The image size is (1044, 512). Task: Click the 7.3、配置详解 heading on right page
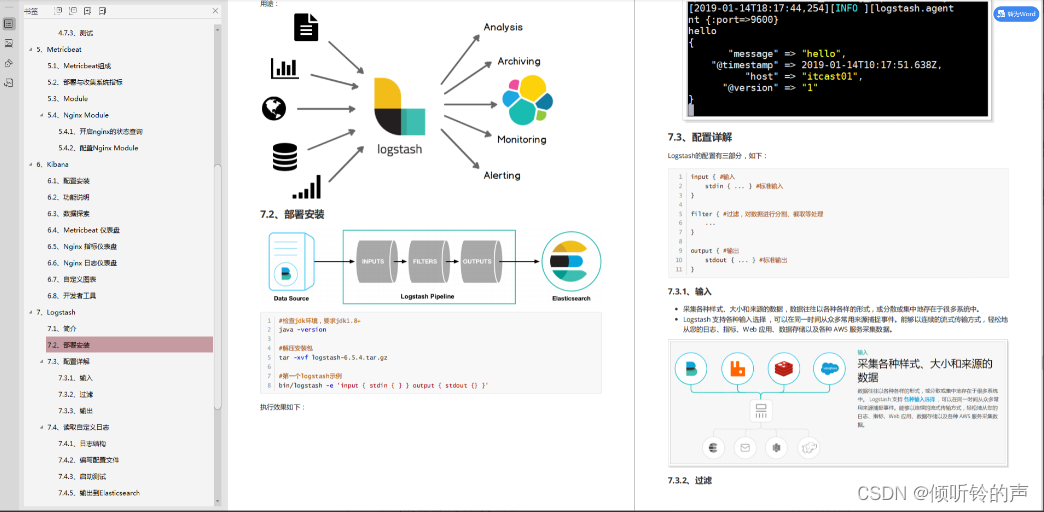700,137
